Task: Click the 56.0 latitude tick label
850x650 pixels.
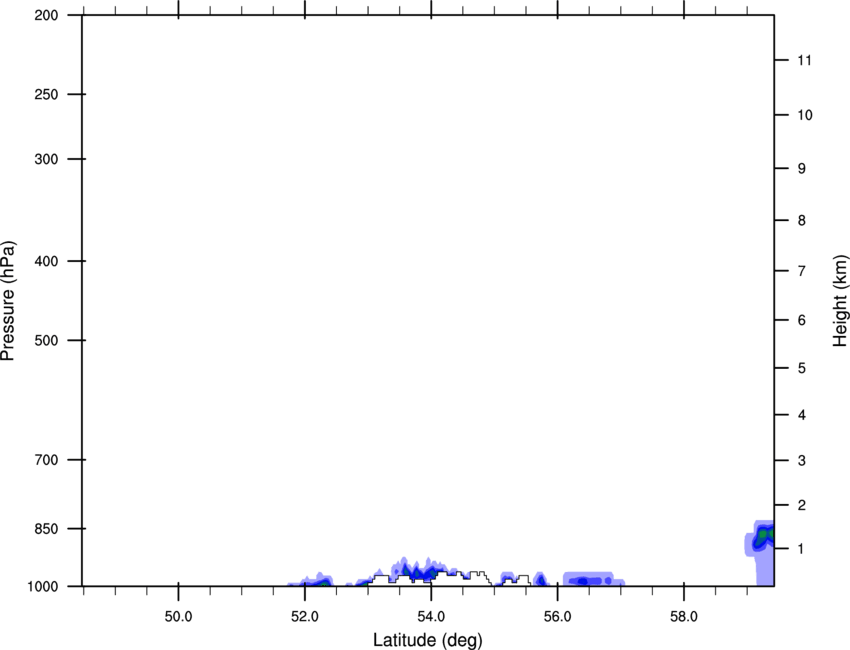Action: tap(557, 617)
